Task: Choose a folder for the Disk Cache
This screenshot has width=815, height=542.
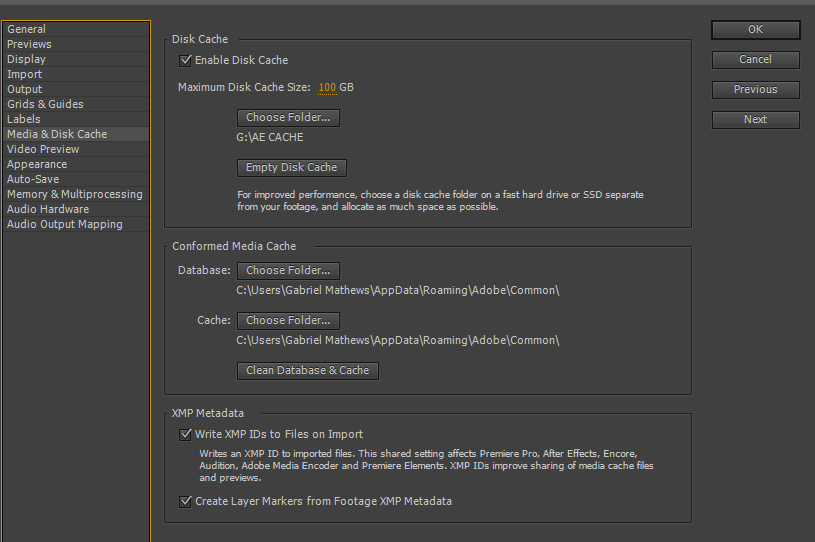Action: (288, 118)
